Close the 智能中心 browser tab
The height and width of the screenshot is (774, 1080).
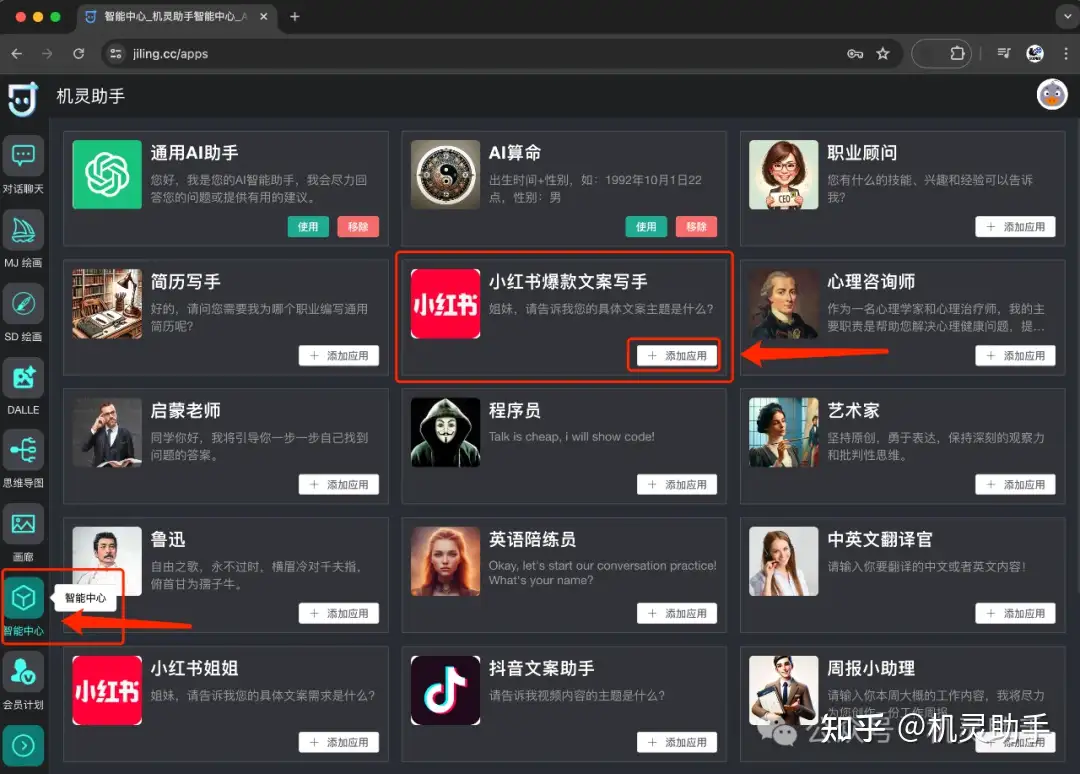(263, 17)
